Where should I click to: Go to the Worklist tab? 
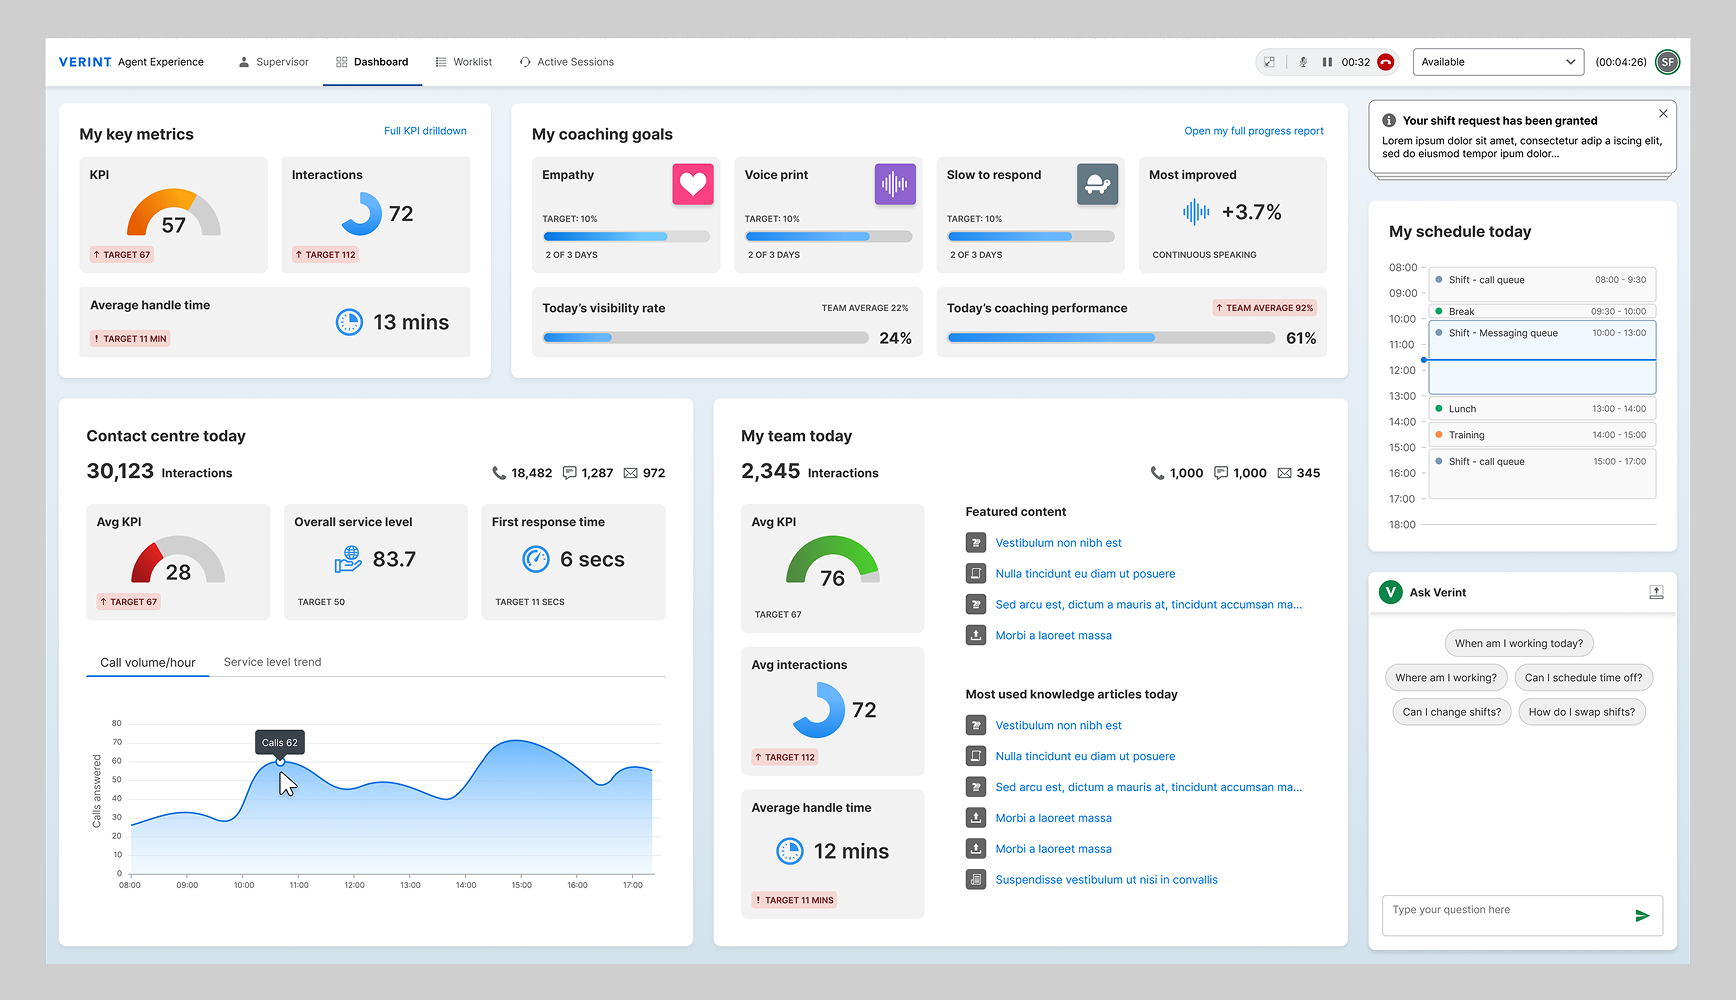click(464, 62)
